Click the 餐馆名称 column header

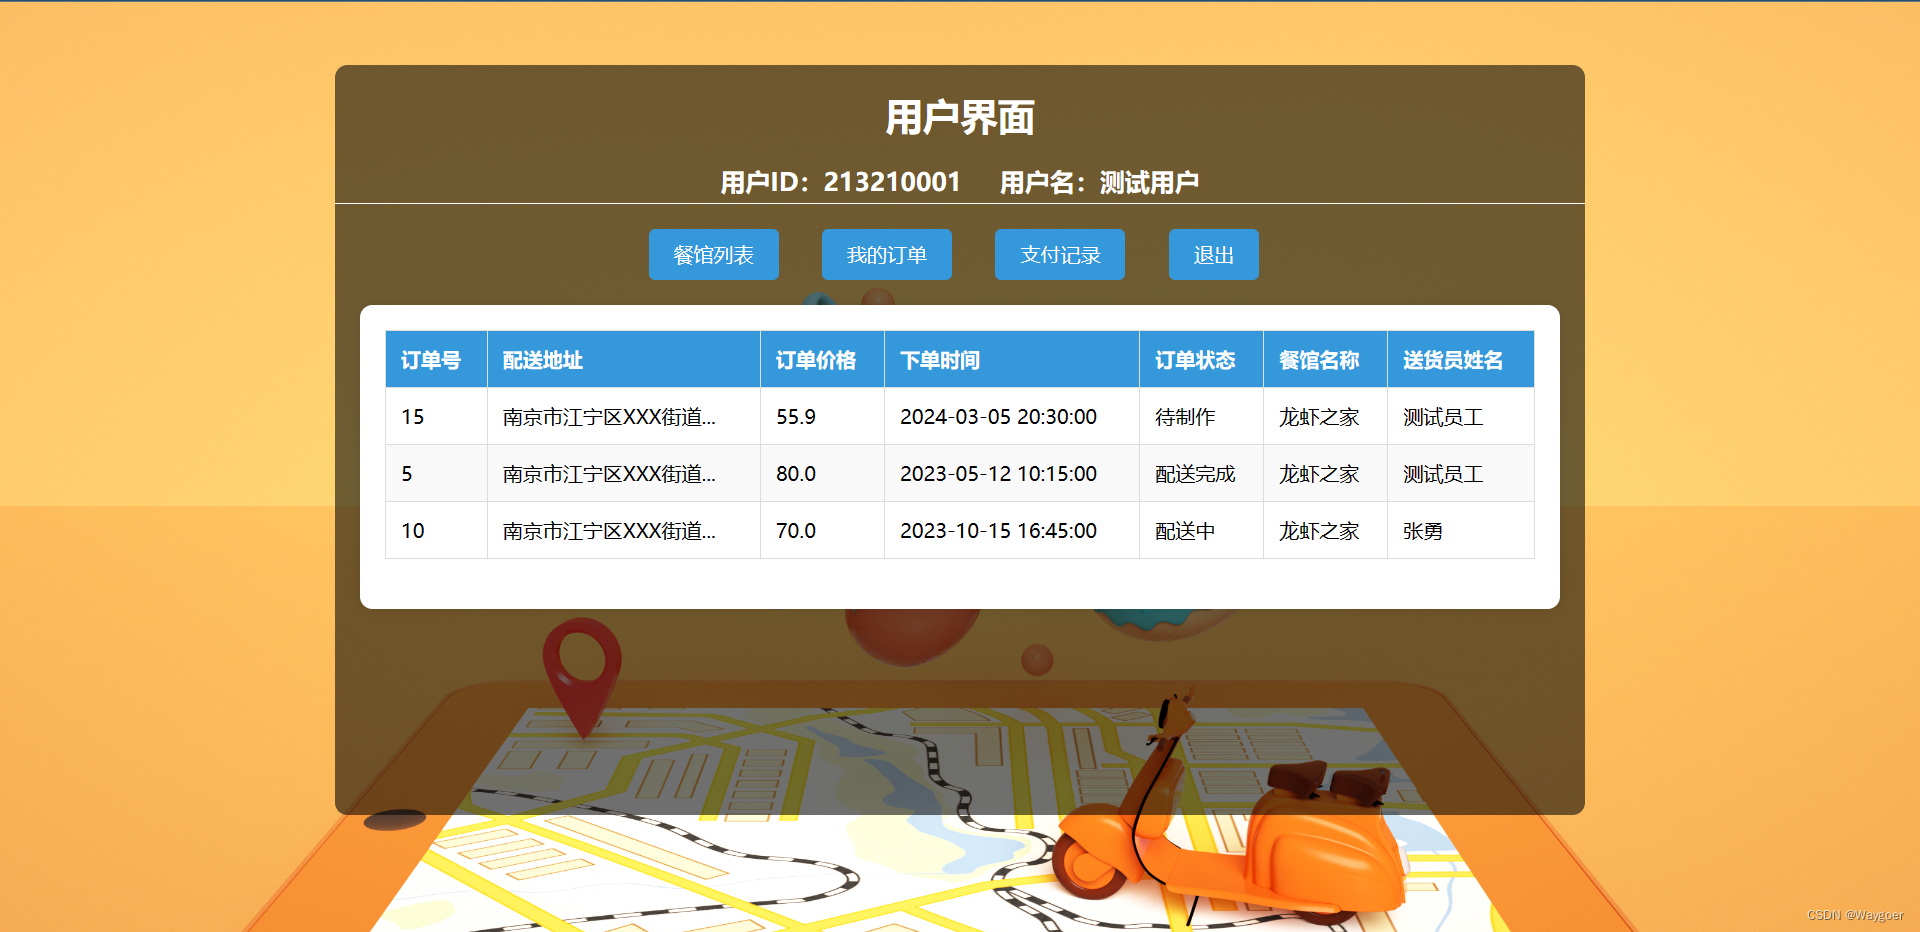pos(1326,360)
